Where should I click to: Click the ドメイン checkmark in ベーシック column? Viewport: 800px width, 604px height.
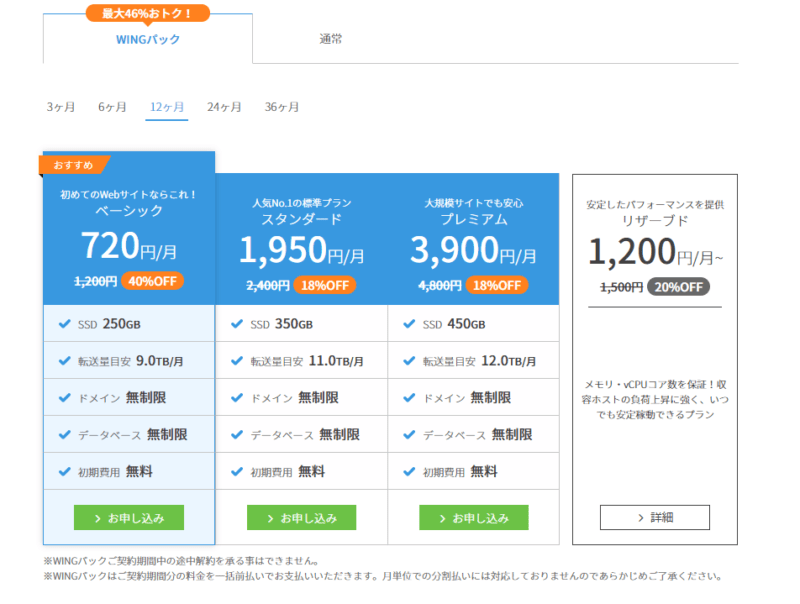(64, 397)
